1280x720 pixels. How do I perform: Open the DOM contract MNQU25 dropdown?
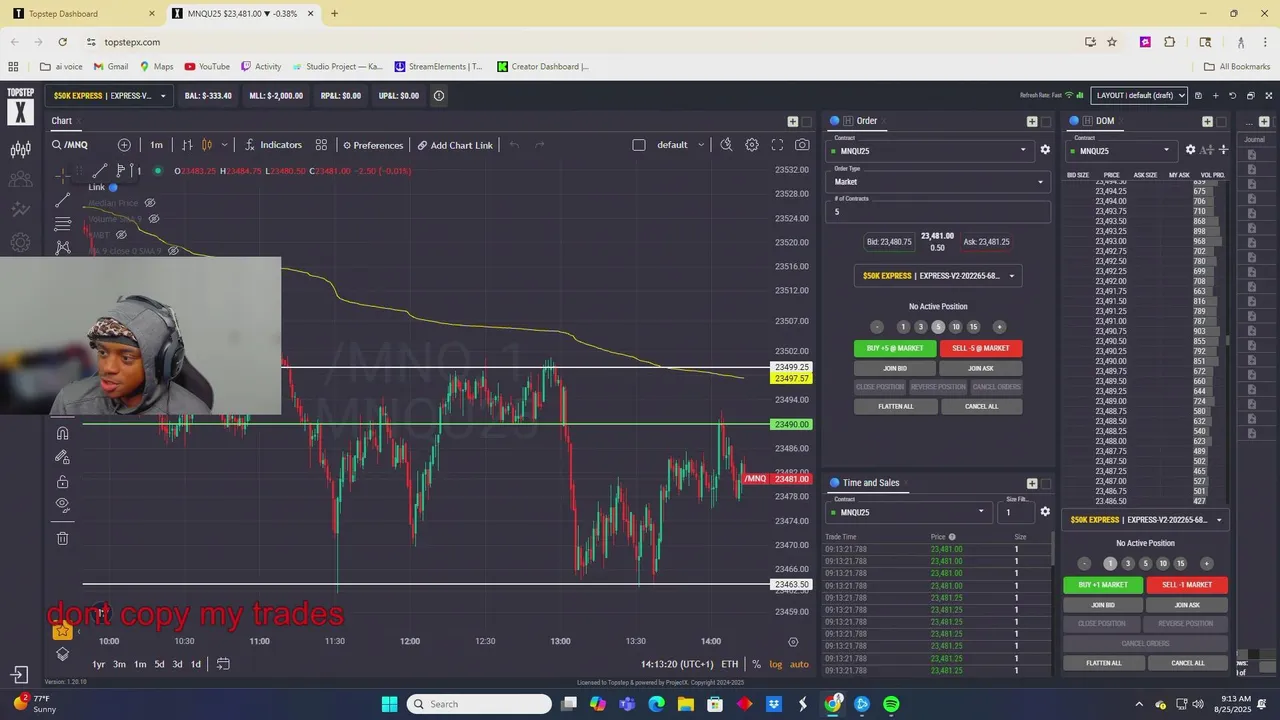tap(1120, 151)
